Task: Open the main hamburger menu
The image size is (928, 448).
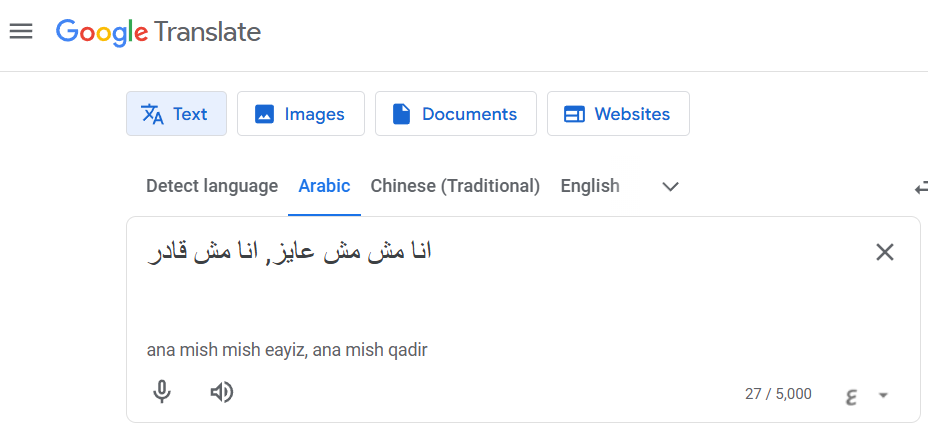Action: click(21, 31)
